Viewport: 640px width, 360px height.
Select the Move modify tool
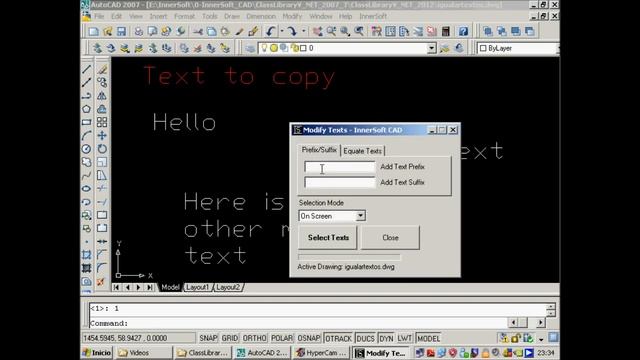click(x=102, y=136)
